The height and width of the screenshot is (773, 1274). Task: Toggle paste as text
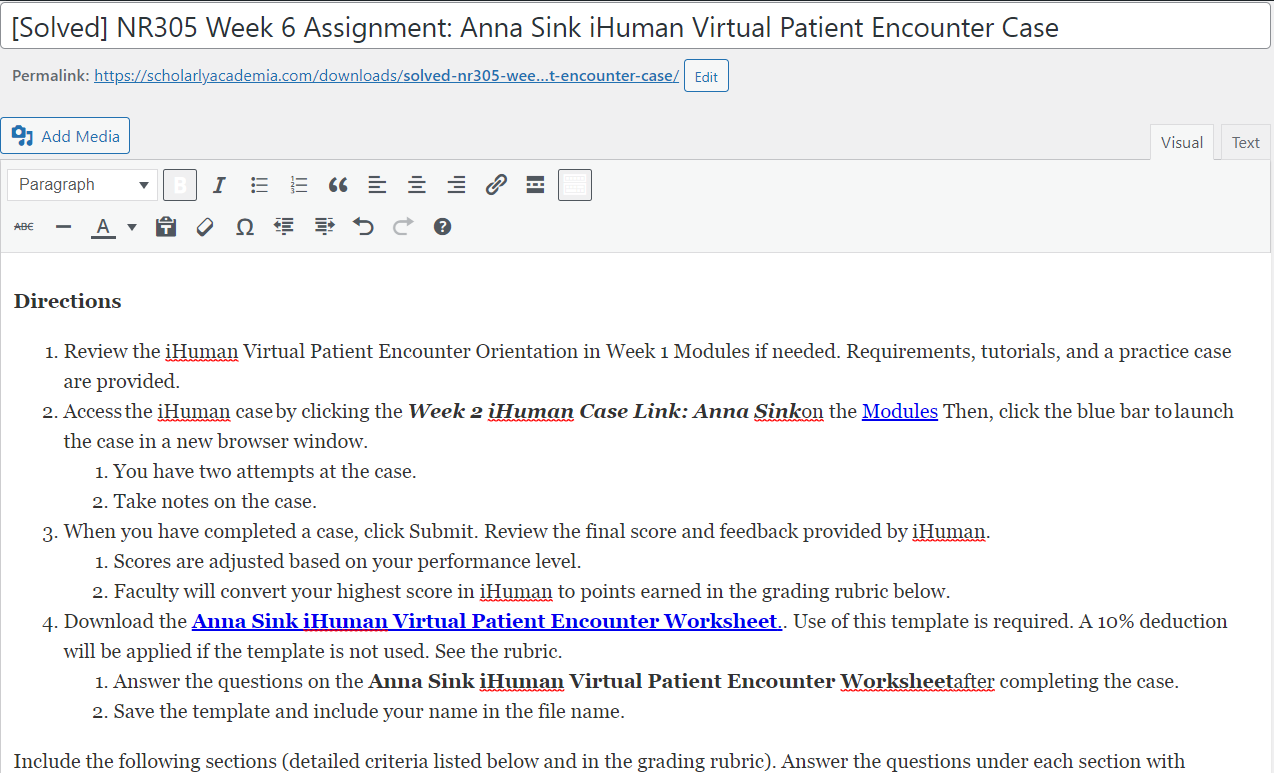coord(166,227)
